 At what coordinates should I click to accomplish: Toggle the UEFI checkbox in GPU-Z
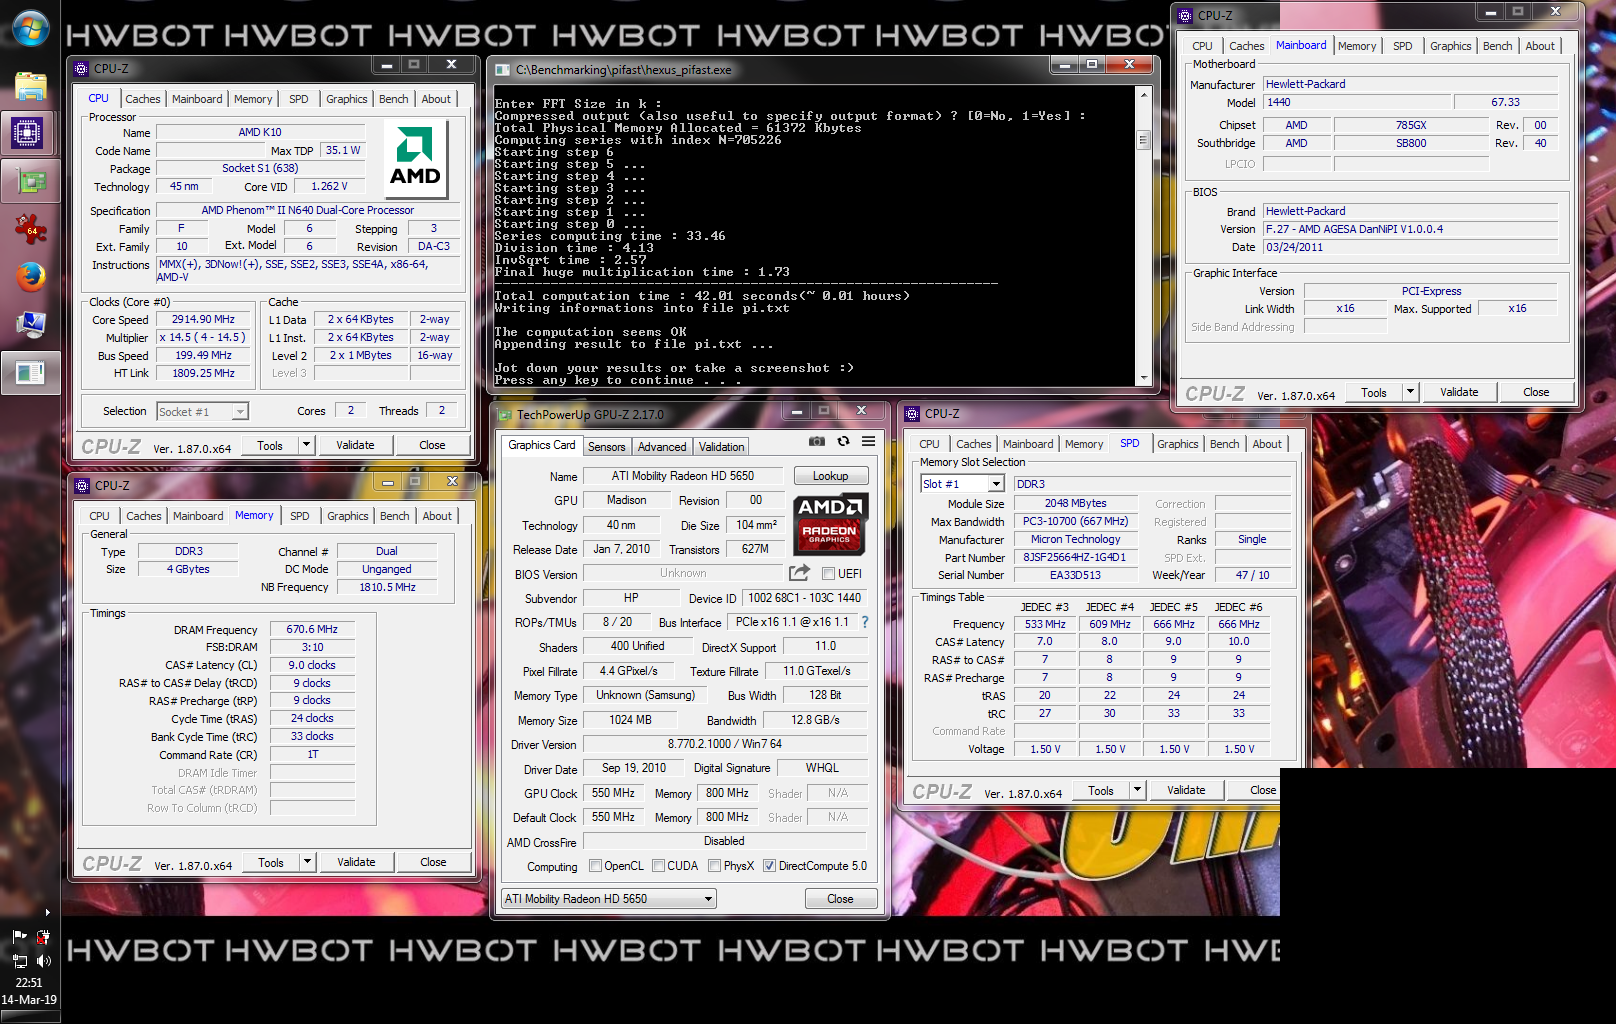(x=828, y=573)
